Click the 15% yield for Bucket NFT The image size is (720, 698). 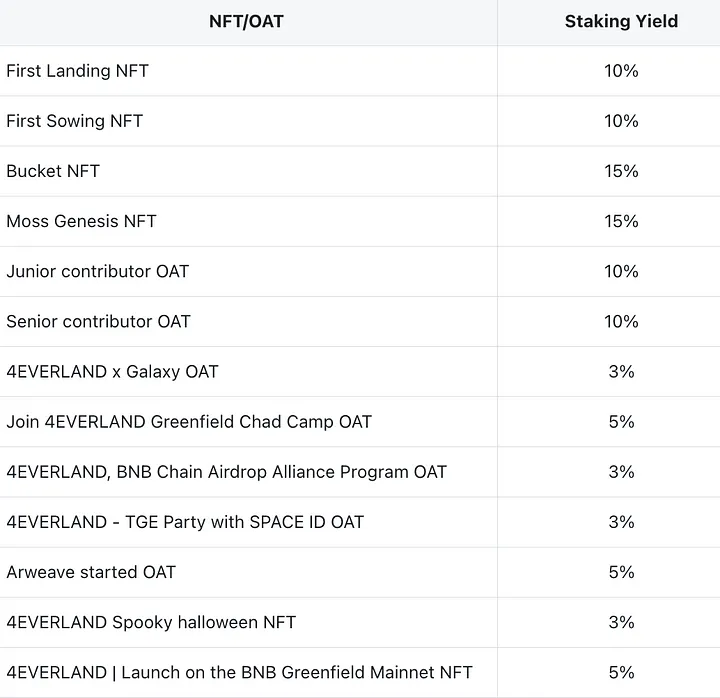click(x=621, y=171)
